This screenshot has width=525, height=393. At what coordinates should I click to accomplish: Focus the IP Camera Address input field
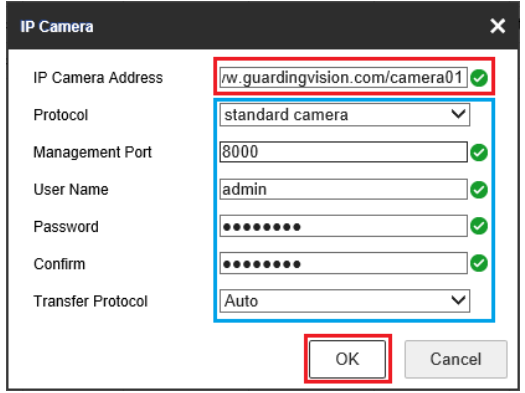[343, 77]
